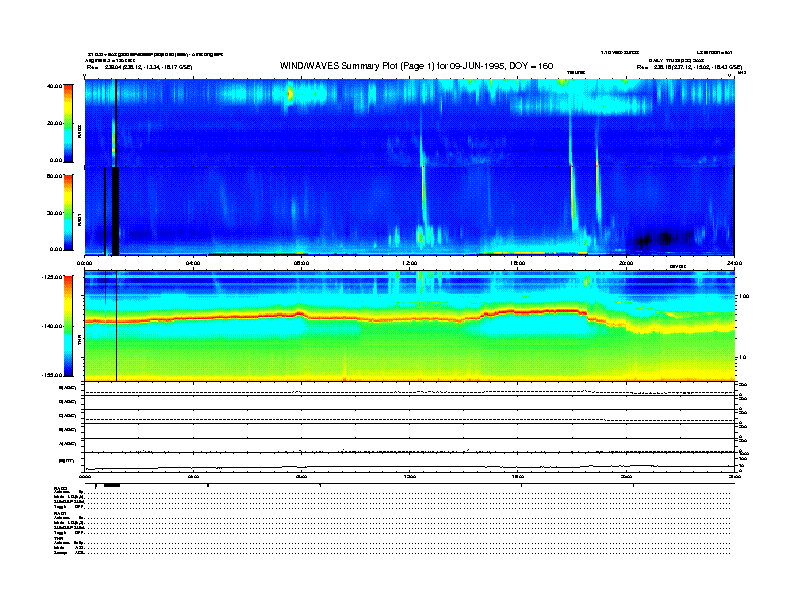Click the -125.00 label on TNR scale

pos(52,277)
